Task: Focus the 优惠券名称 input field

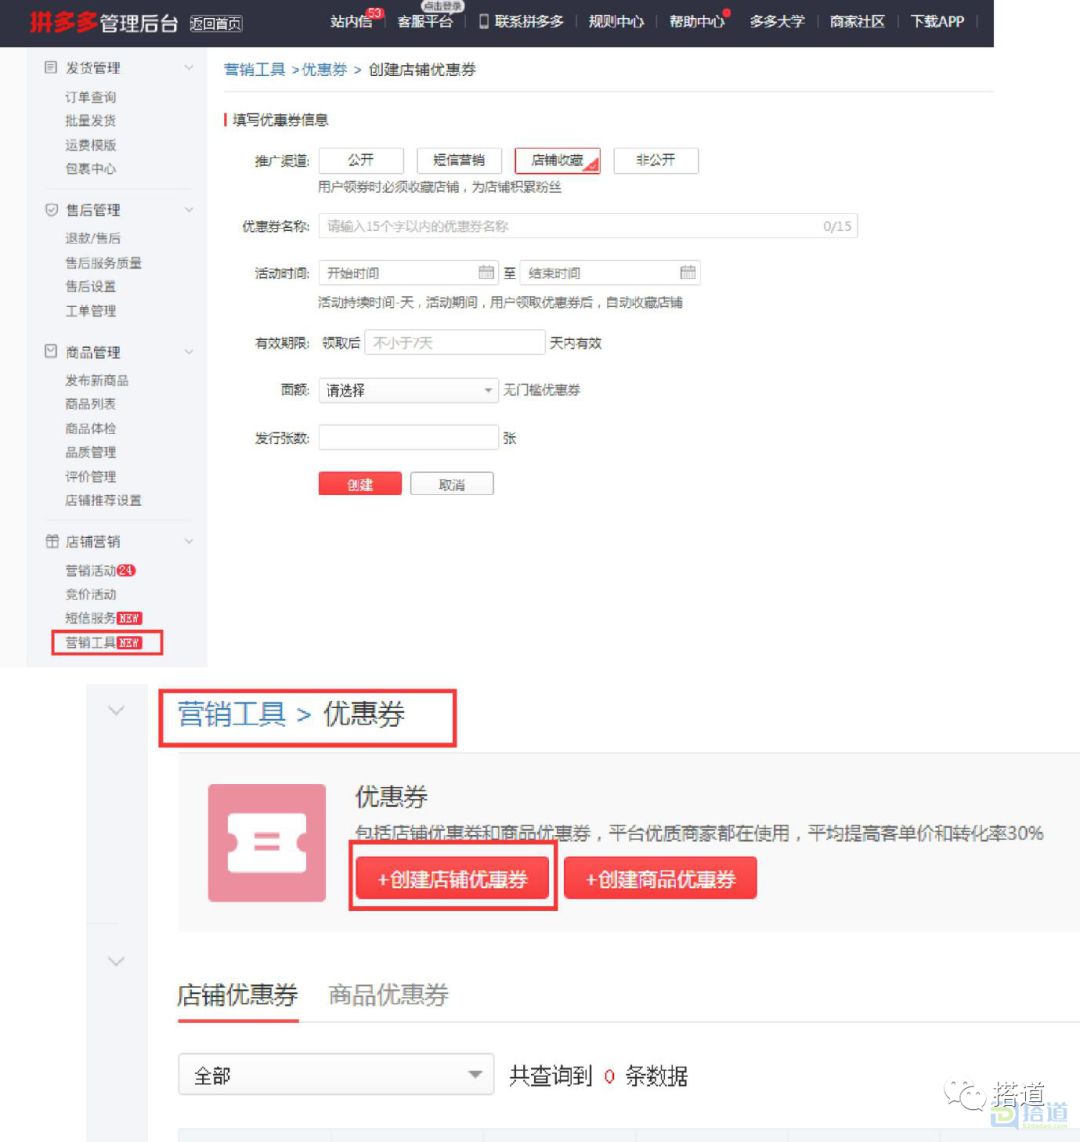Action: [588, 227]
